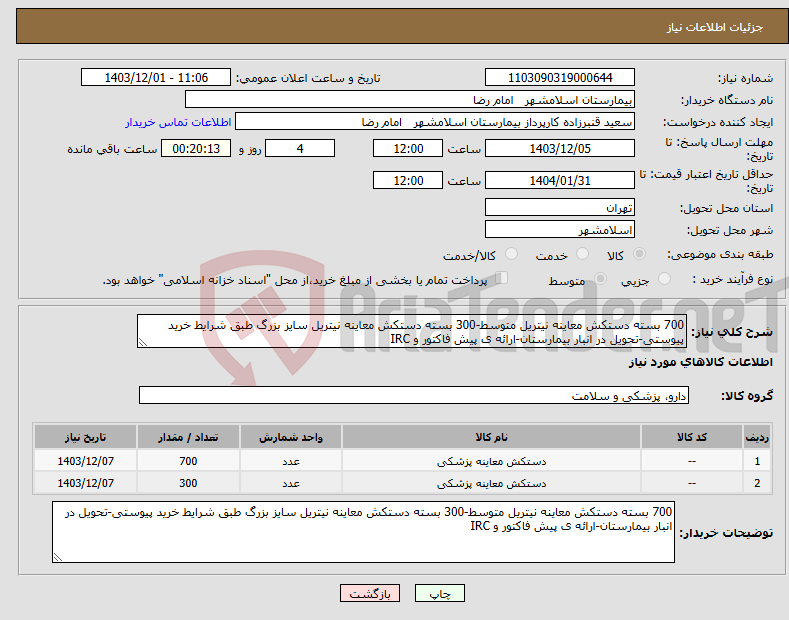Click the buyer notes text area
This screenshot has height=620, width=789.
[363, 532]
